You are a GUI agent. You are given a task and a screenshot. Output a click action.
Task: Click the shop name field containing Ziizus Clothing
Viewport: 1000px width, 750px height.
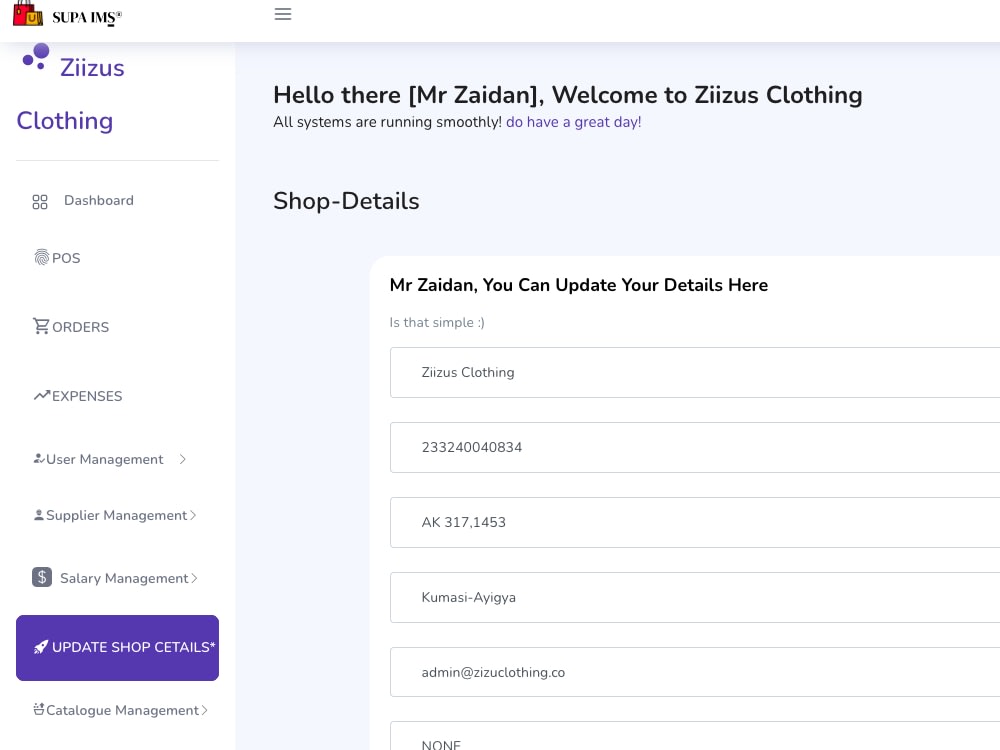pos(695,372)
